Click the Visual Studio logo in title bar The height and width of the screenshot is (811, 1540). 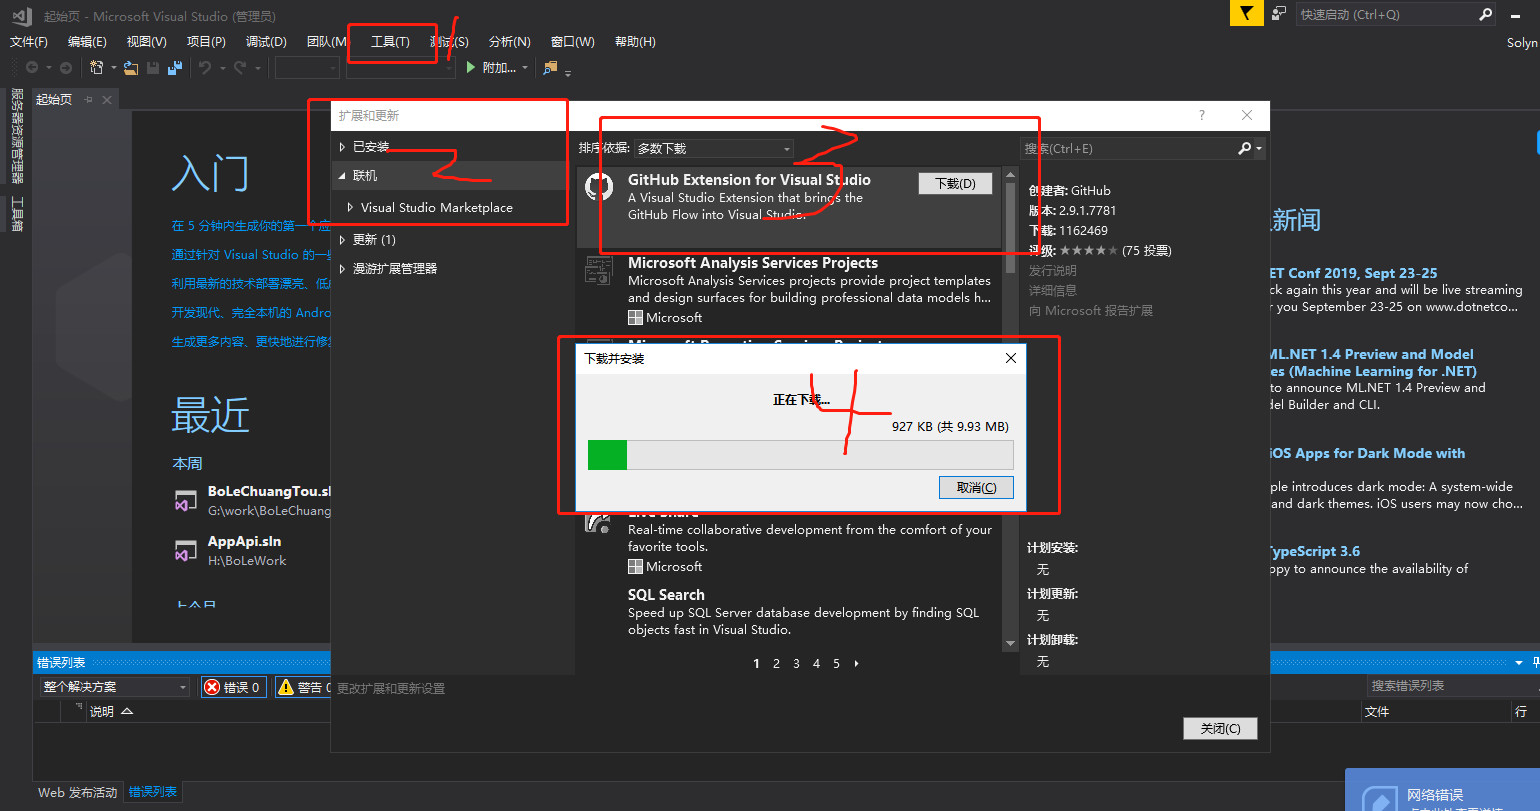(x=22, y=15)
